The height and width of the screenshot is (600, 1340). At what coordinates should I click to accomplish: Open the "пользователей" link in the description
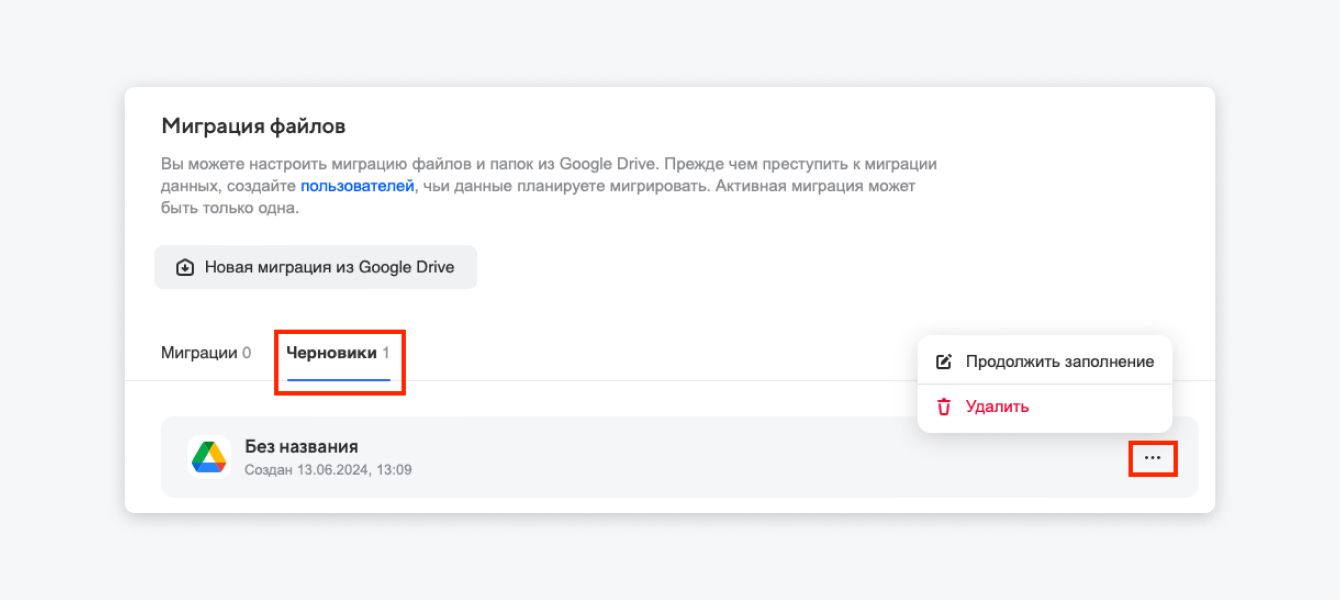[358, 185]
